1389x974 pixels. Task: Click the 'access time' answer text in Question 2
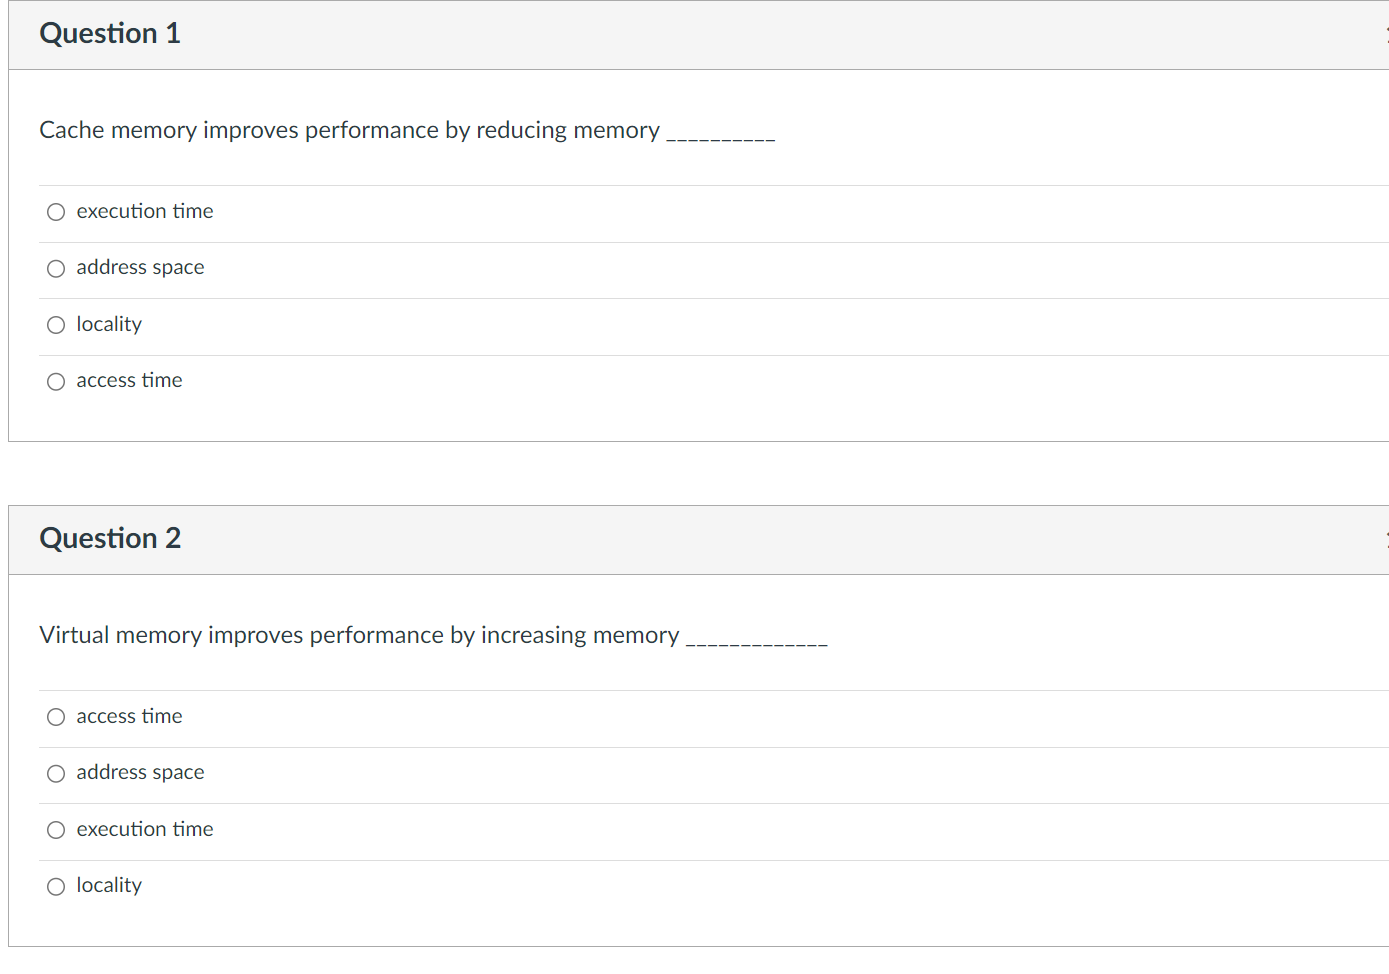click(129, 716)
